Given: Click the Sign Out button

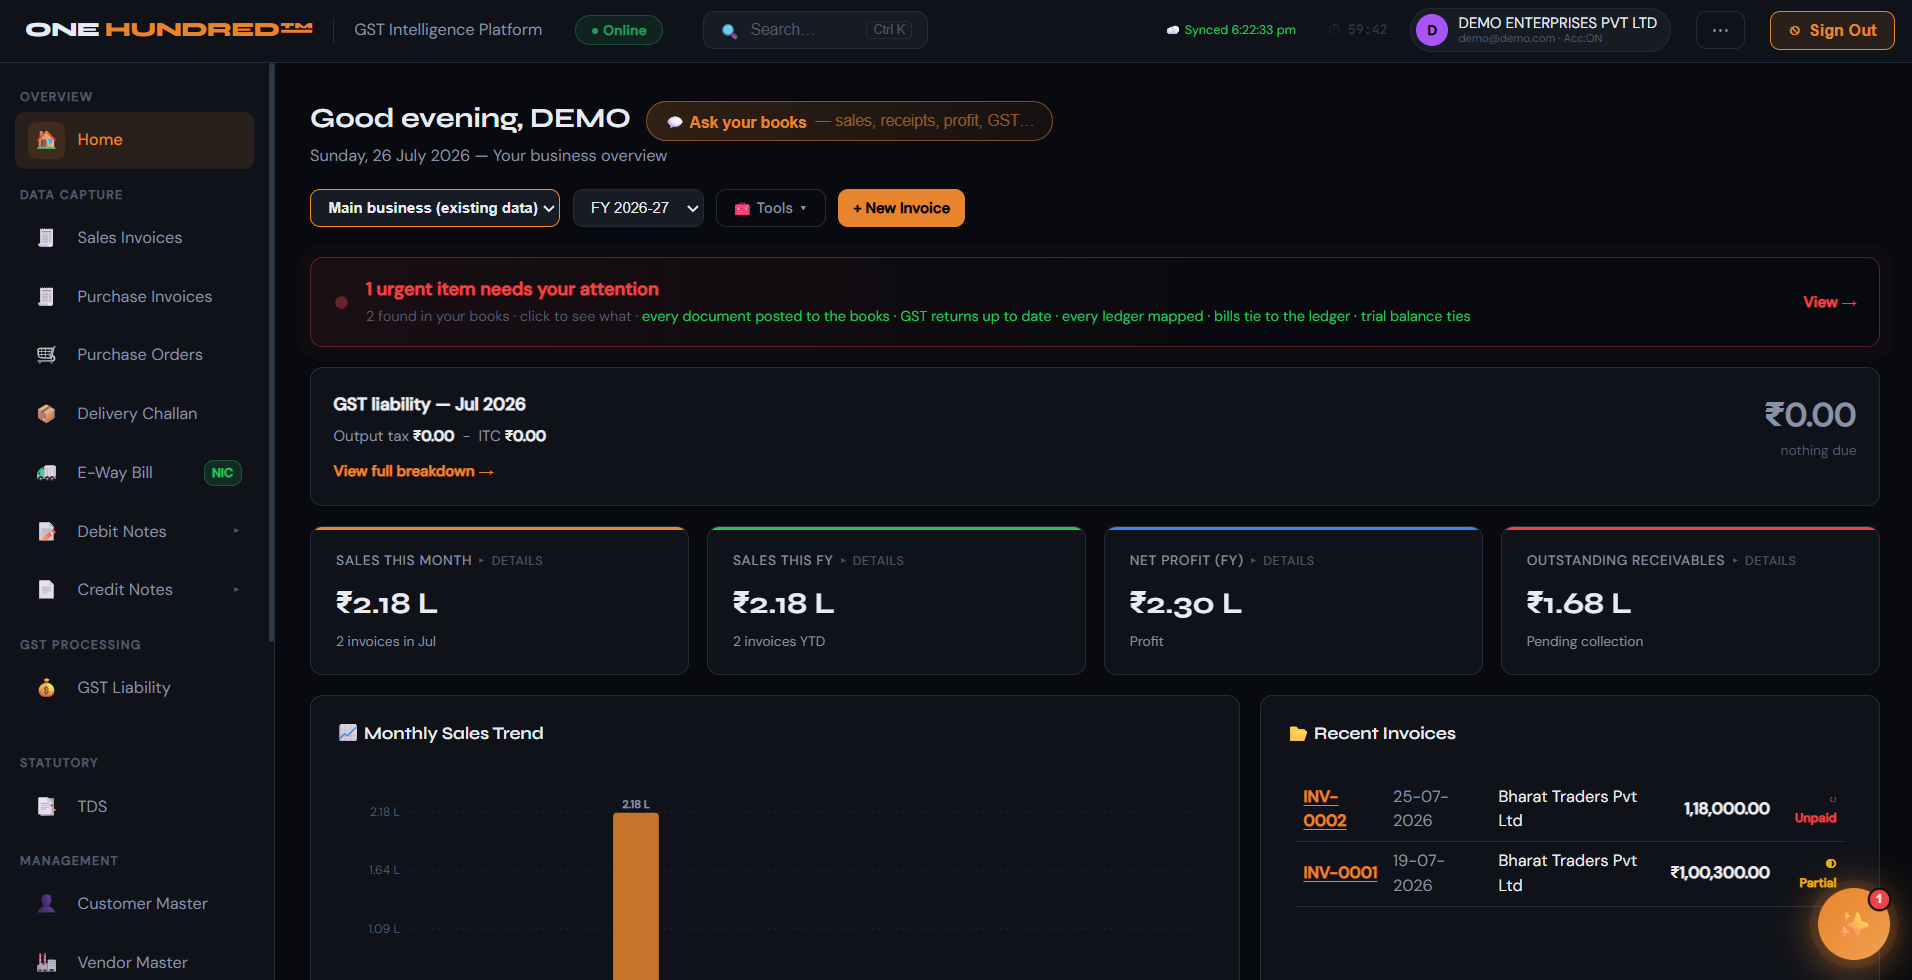Looking at the screenshot, I should click(x=1832, y=30).
